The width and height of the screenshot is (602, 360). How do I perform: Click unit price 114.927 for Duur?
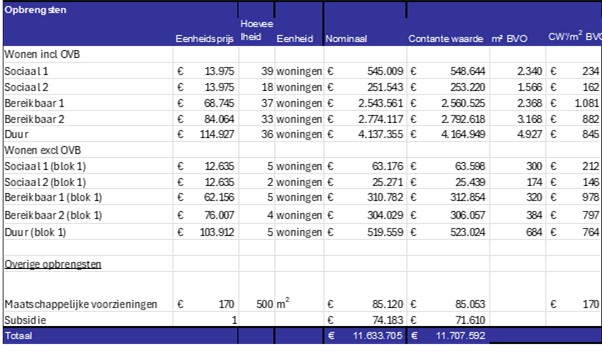(x=217, y=134)
